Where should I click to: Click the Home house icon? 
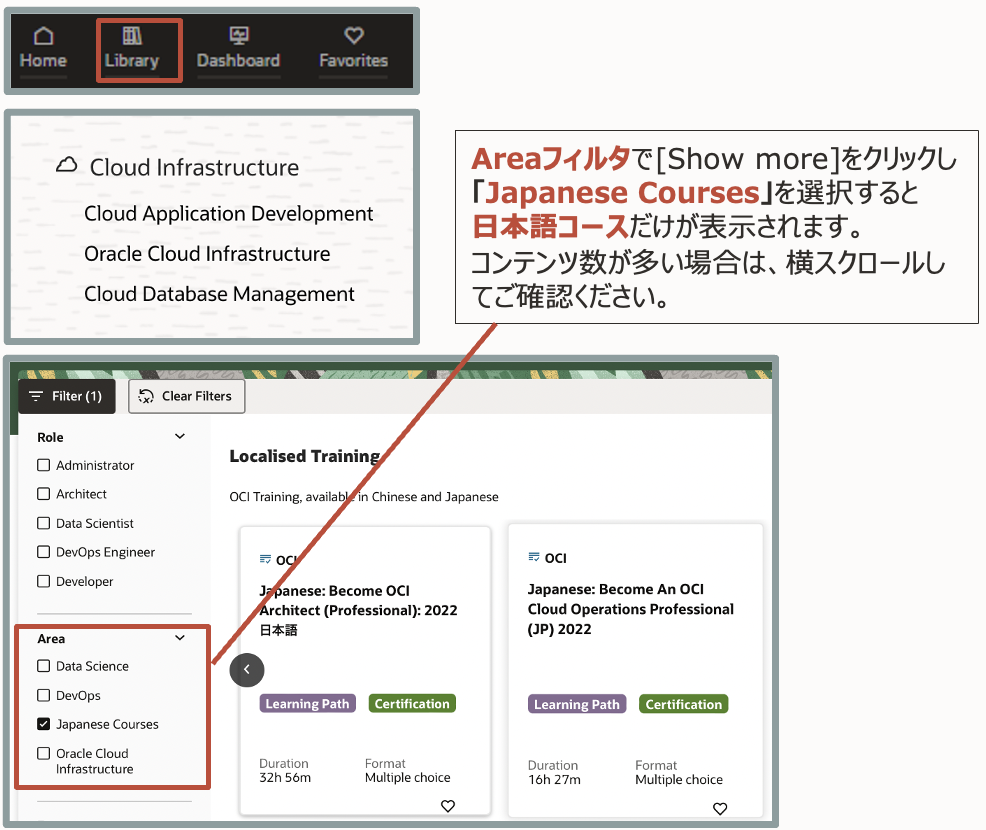point(43,36)
